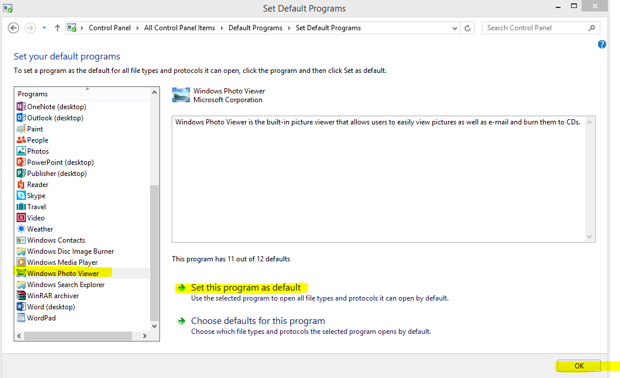The height and width of the screenshot is (378, 620).
Task: Click the search magnifier icon
Action: 592,28
